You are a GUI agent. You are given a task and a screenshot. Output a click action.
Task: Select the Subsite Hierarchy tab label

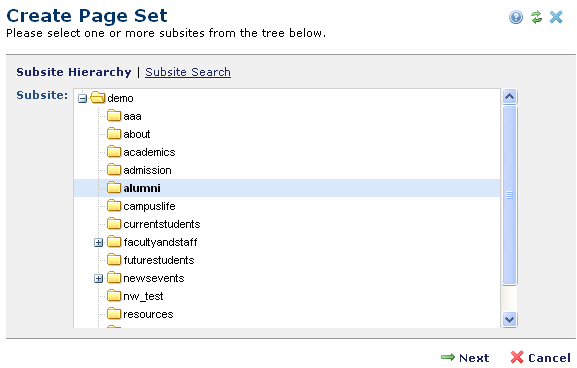click(x=74, y=72)
